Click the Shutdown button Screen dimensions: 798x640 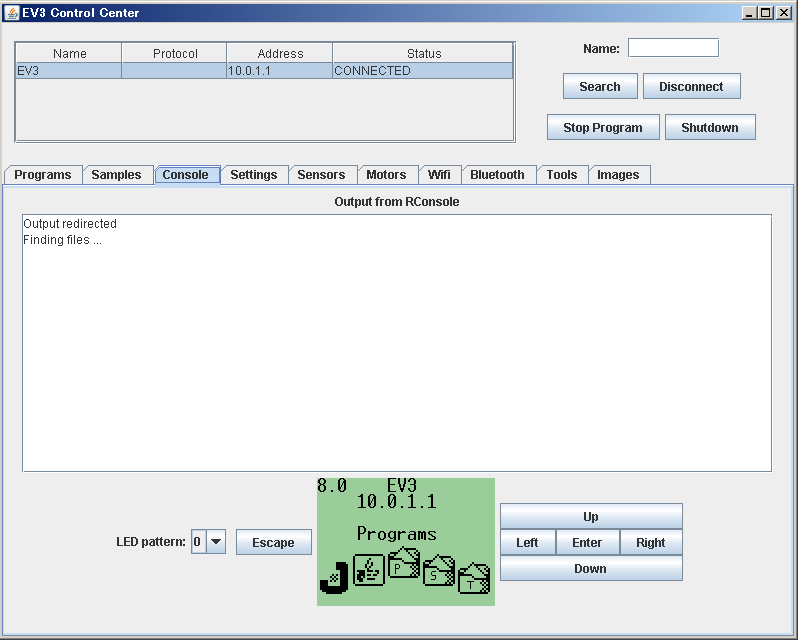[x=710, y=127]
